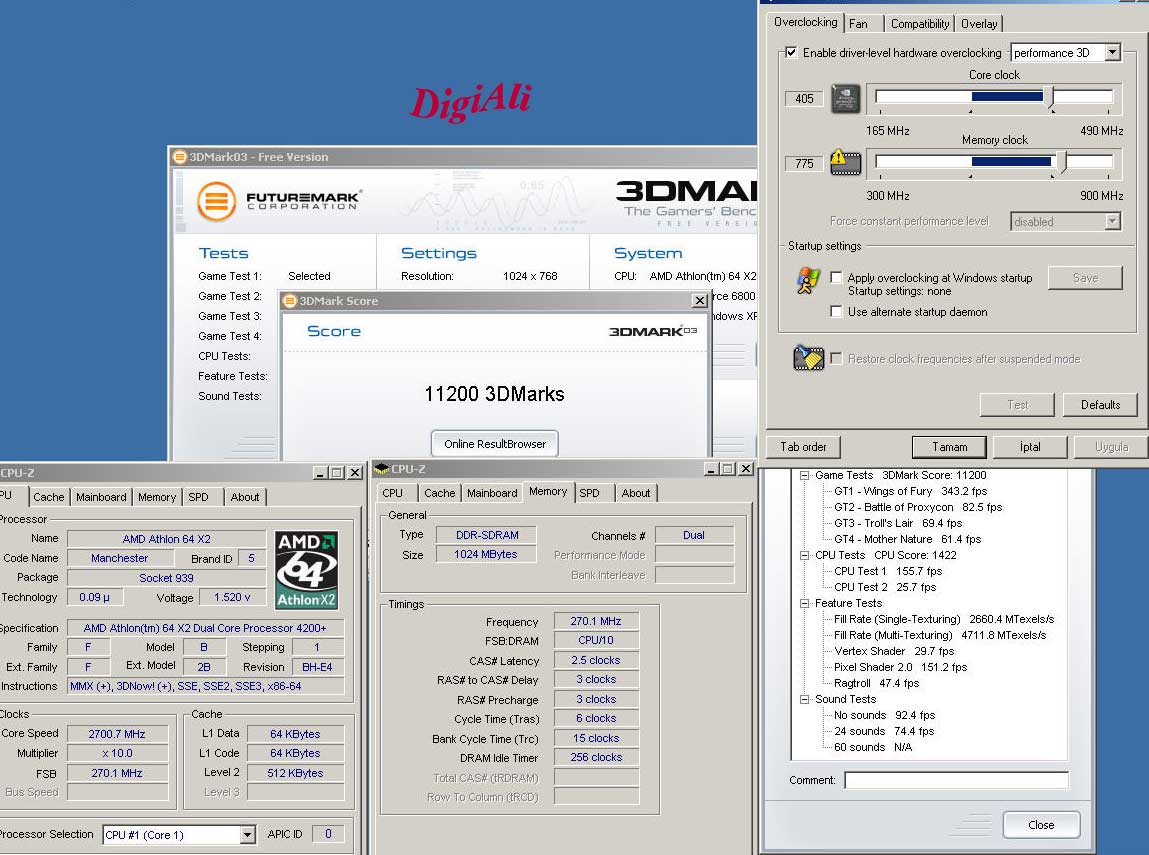Image resolution: width=1149 pixels, height=855 pixels.
Task: Minimize the CPU-Z Memory window
Action: [x=711, y=468]
